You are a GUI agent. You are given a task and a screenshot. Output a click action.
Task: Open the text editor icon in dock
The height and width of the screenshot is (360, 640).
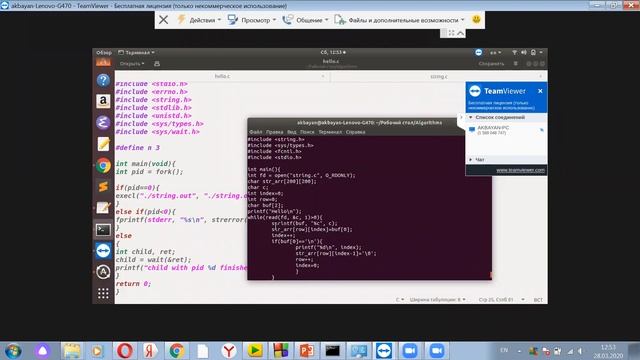pos(103,208)
